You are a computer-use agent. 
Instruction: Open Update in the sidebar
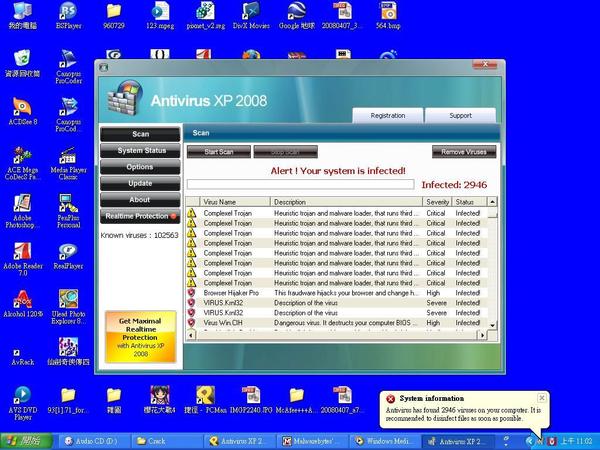(x=140, y=184)
